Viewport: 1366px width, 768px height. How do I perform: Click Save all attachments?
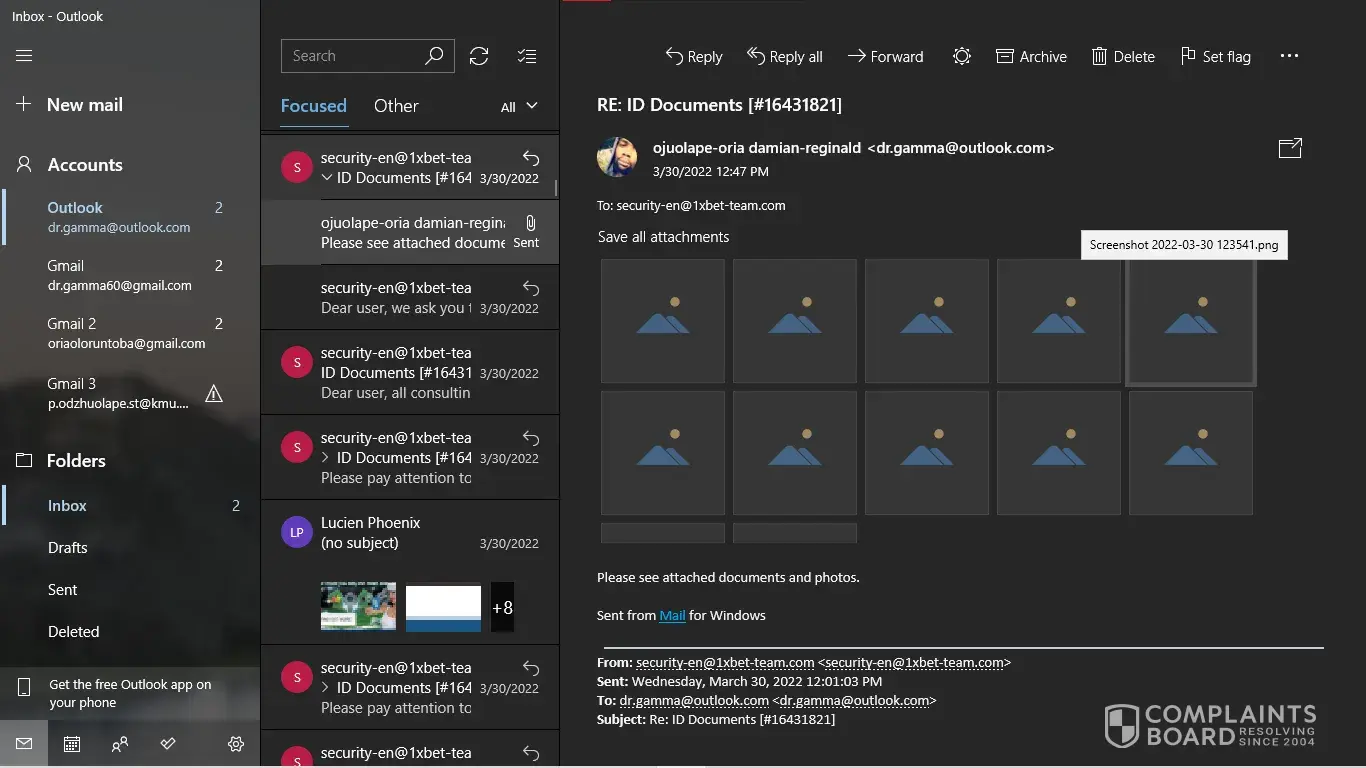[663, 237]
